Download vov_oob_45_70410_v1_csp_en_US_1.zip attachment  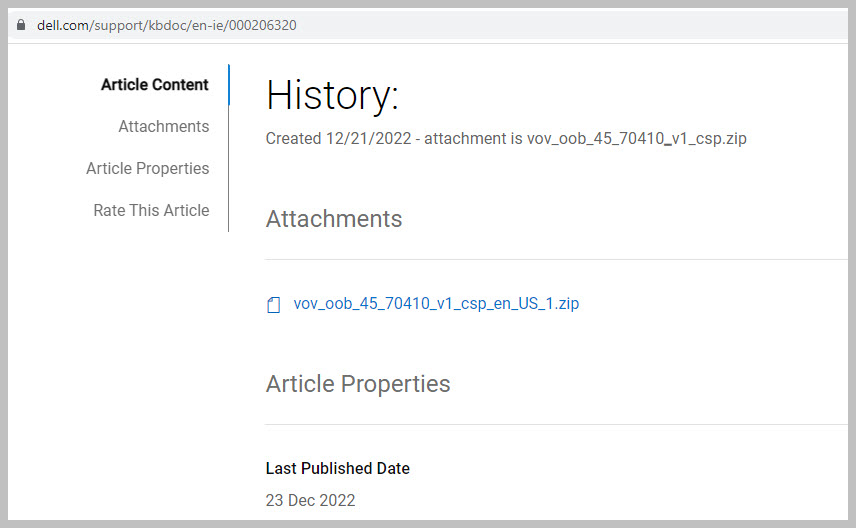click(x=436, y=304)
